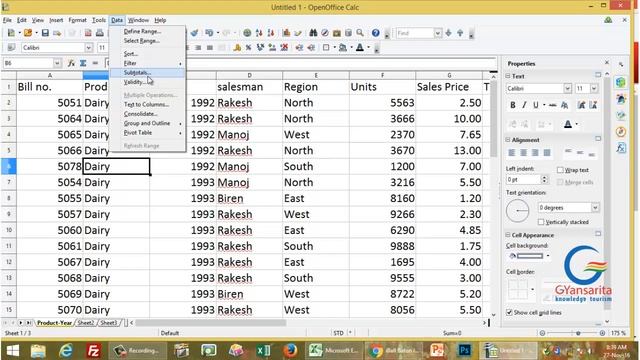This screenshot has height=360, width=640.
Task: Click the Find Next down arrow icon
Action: [x=449, y=33]
